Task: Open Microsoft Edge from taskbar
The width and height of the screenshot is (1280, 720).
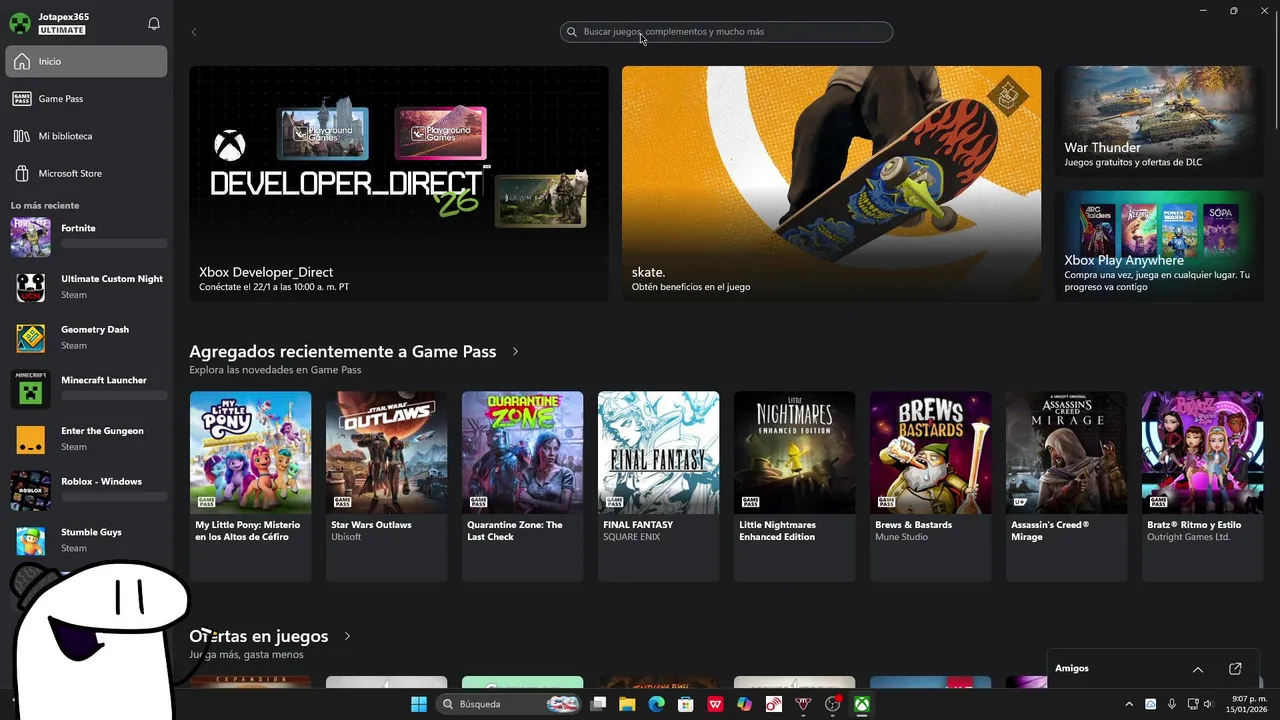Action: click(656, 704)
